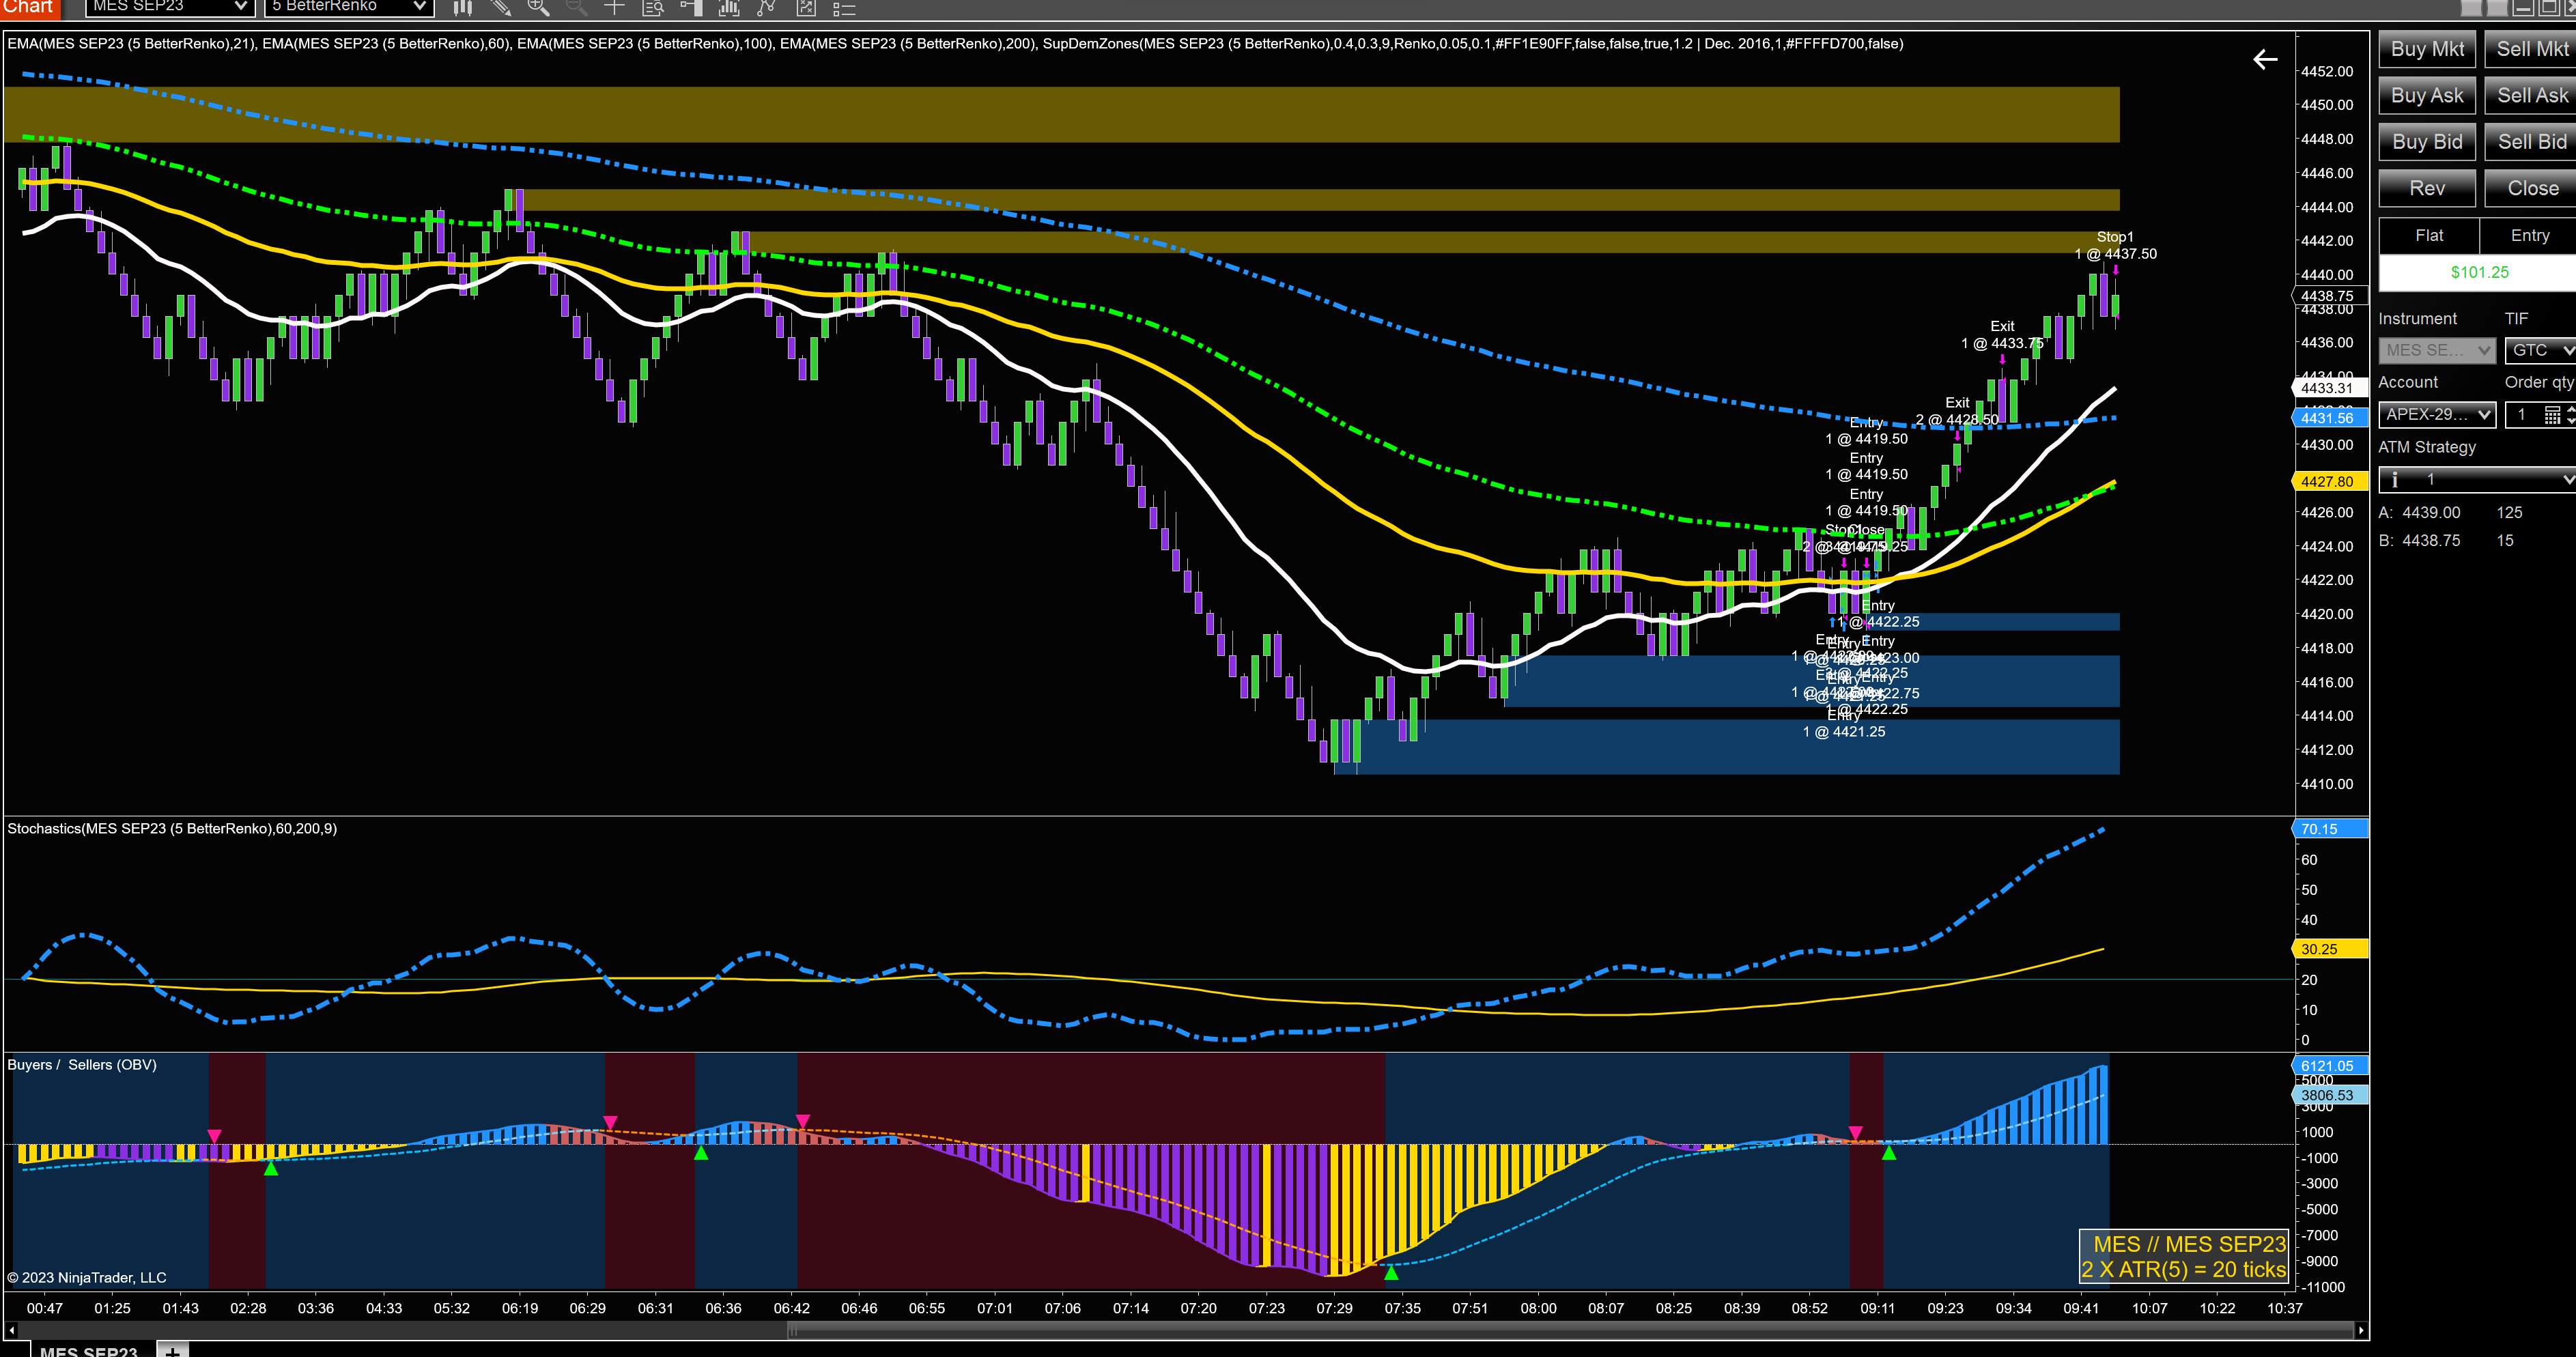
Task: Click the Flat position cell
Action: pyautogui.click(x=2429, y=236)
